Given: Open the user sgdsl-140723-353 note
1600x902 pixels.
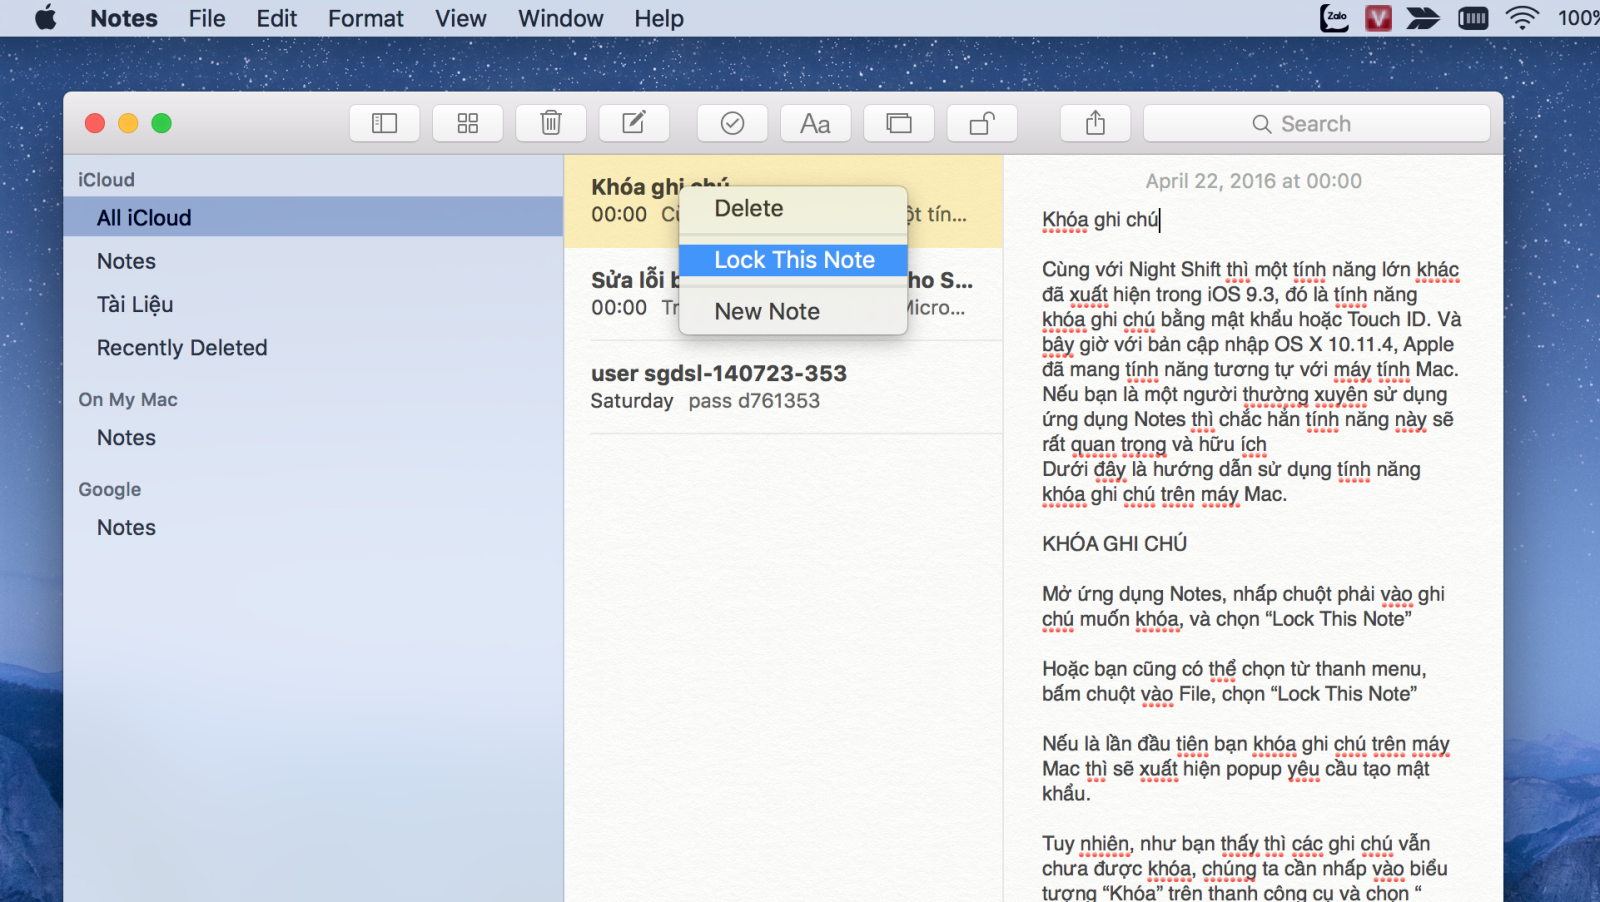Looking at the screenshot, I should pos(783,387).
